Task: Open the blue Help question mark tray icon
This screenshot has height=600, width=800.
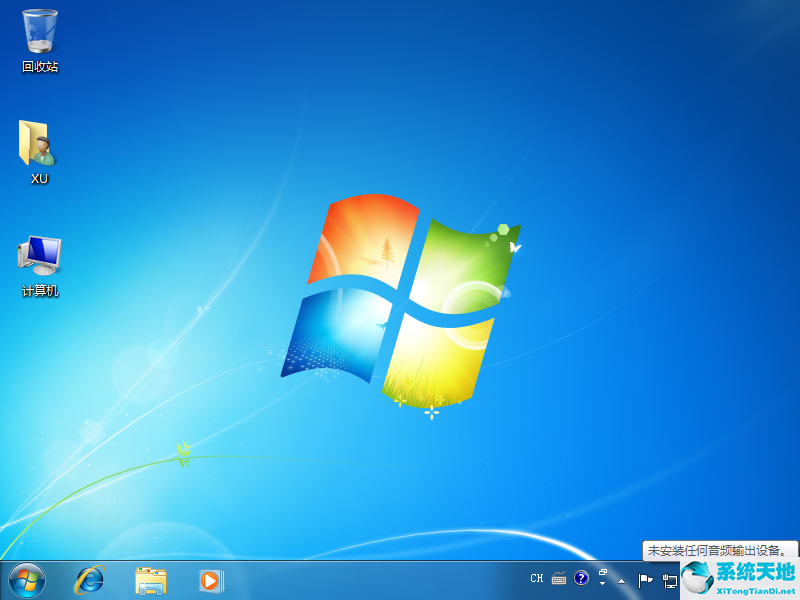Action: (581, 579)
